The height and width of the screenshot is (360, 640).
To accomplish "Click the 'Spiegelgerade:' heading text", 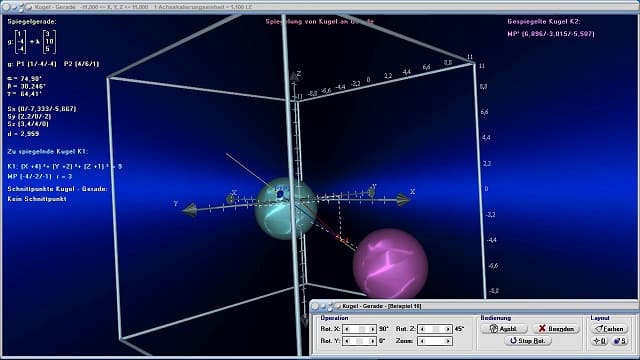I will click(x=32, y=22).
